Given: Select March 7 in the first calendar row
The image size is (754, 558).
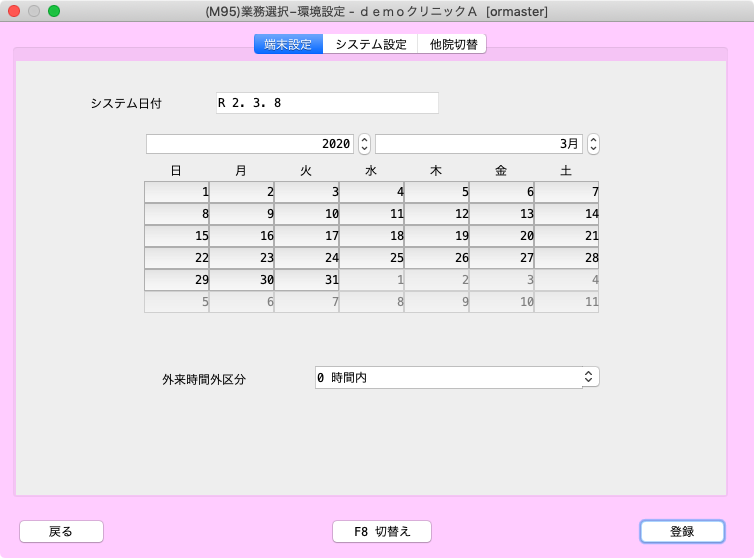Looking at the screenshot, I should 566,192.
